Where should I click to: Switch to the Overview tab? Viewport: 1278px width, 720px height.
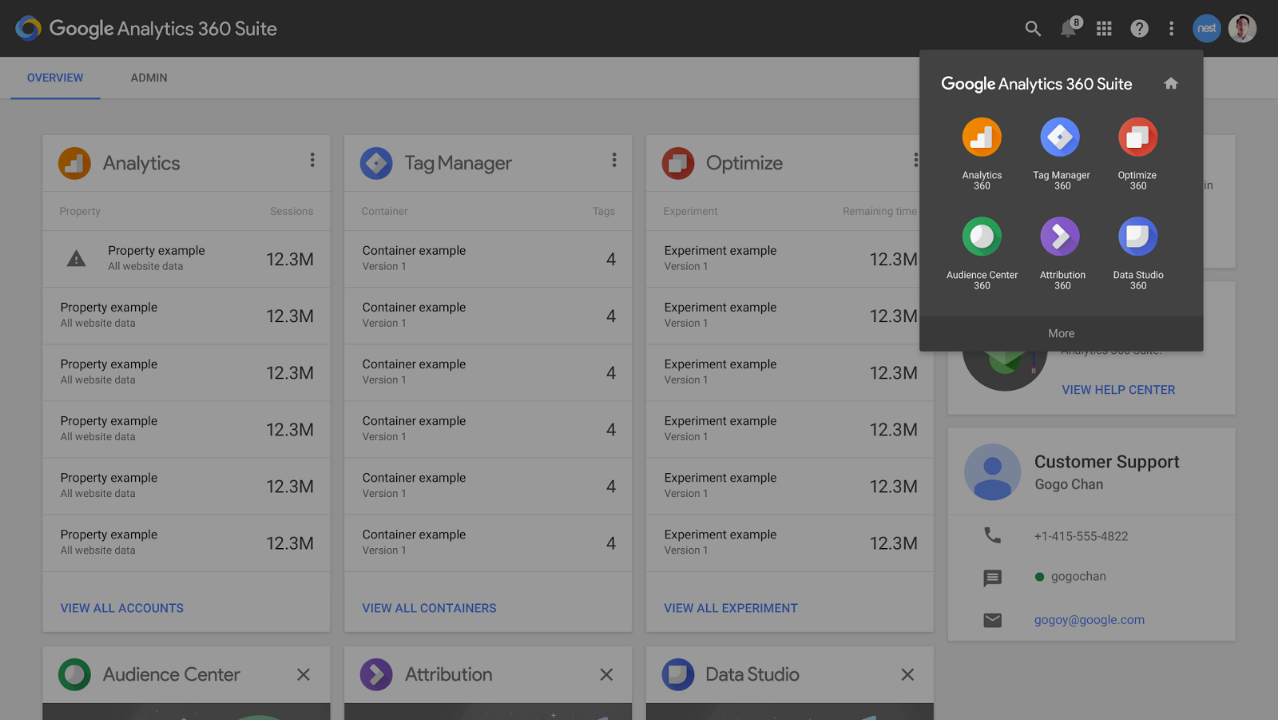click(55, 78)
